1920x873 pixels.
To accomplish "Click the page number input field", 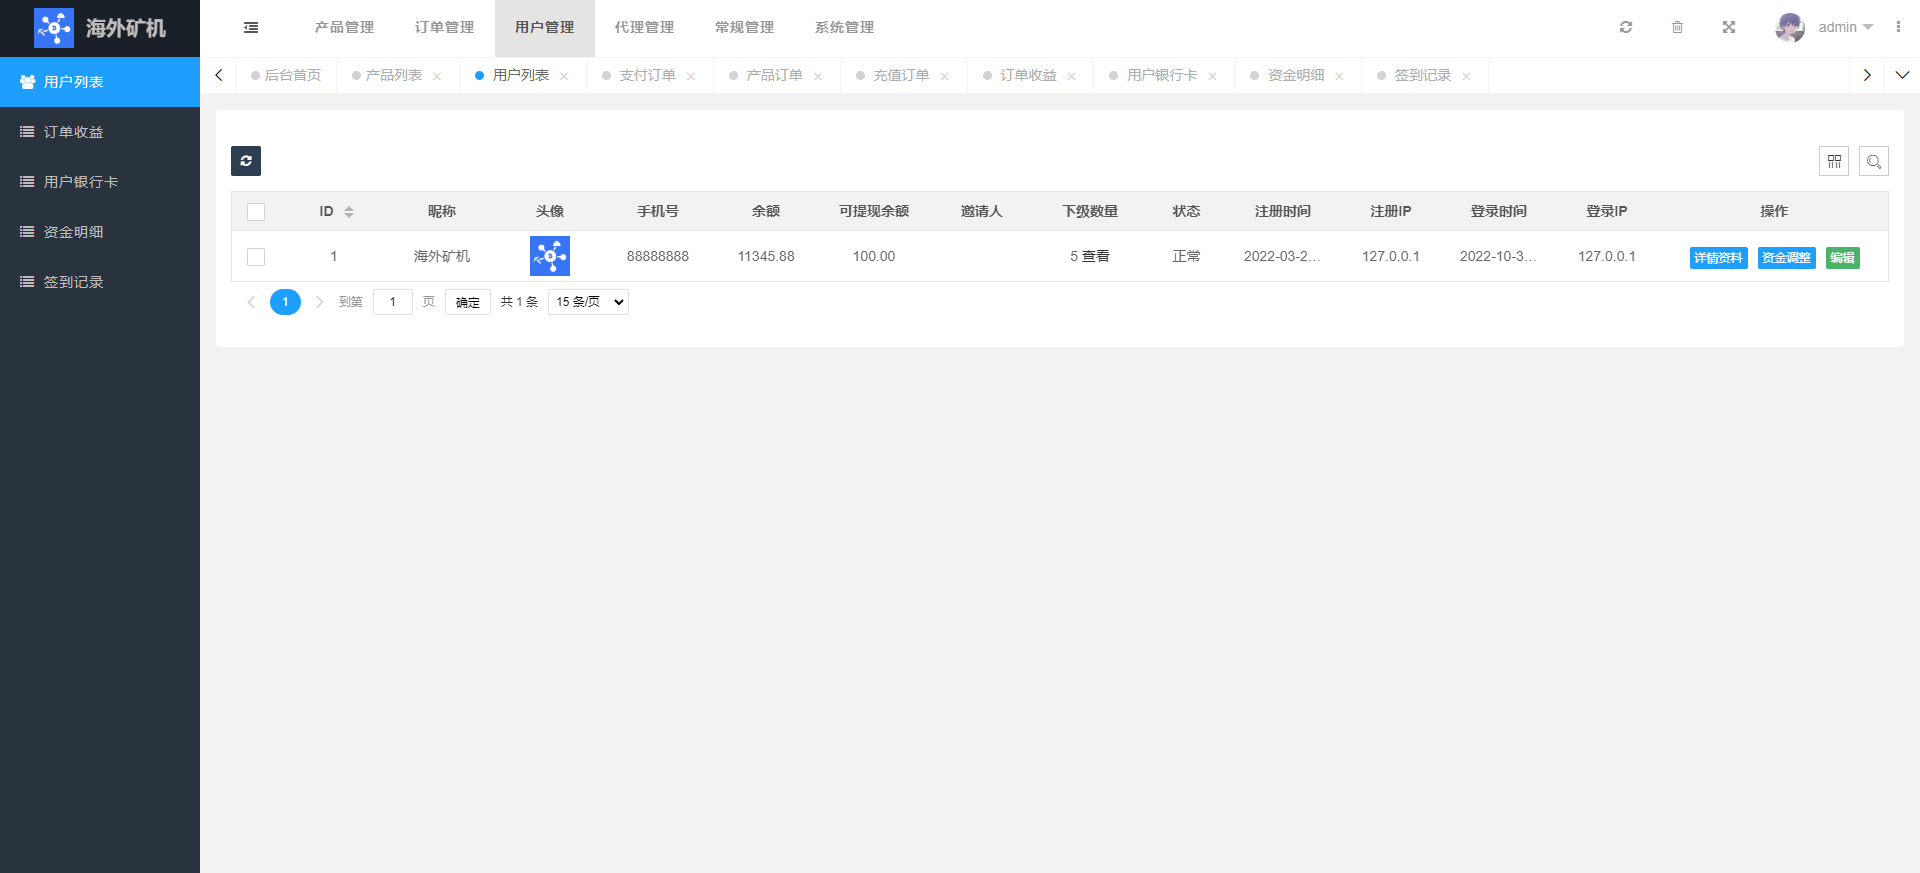I will 393,302.
